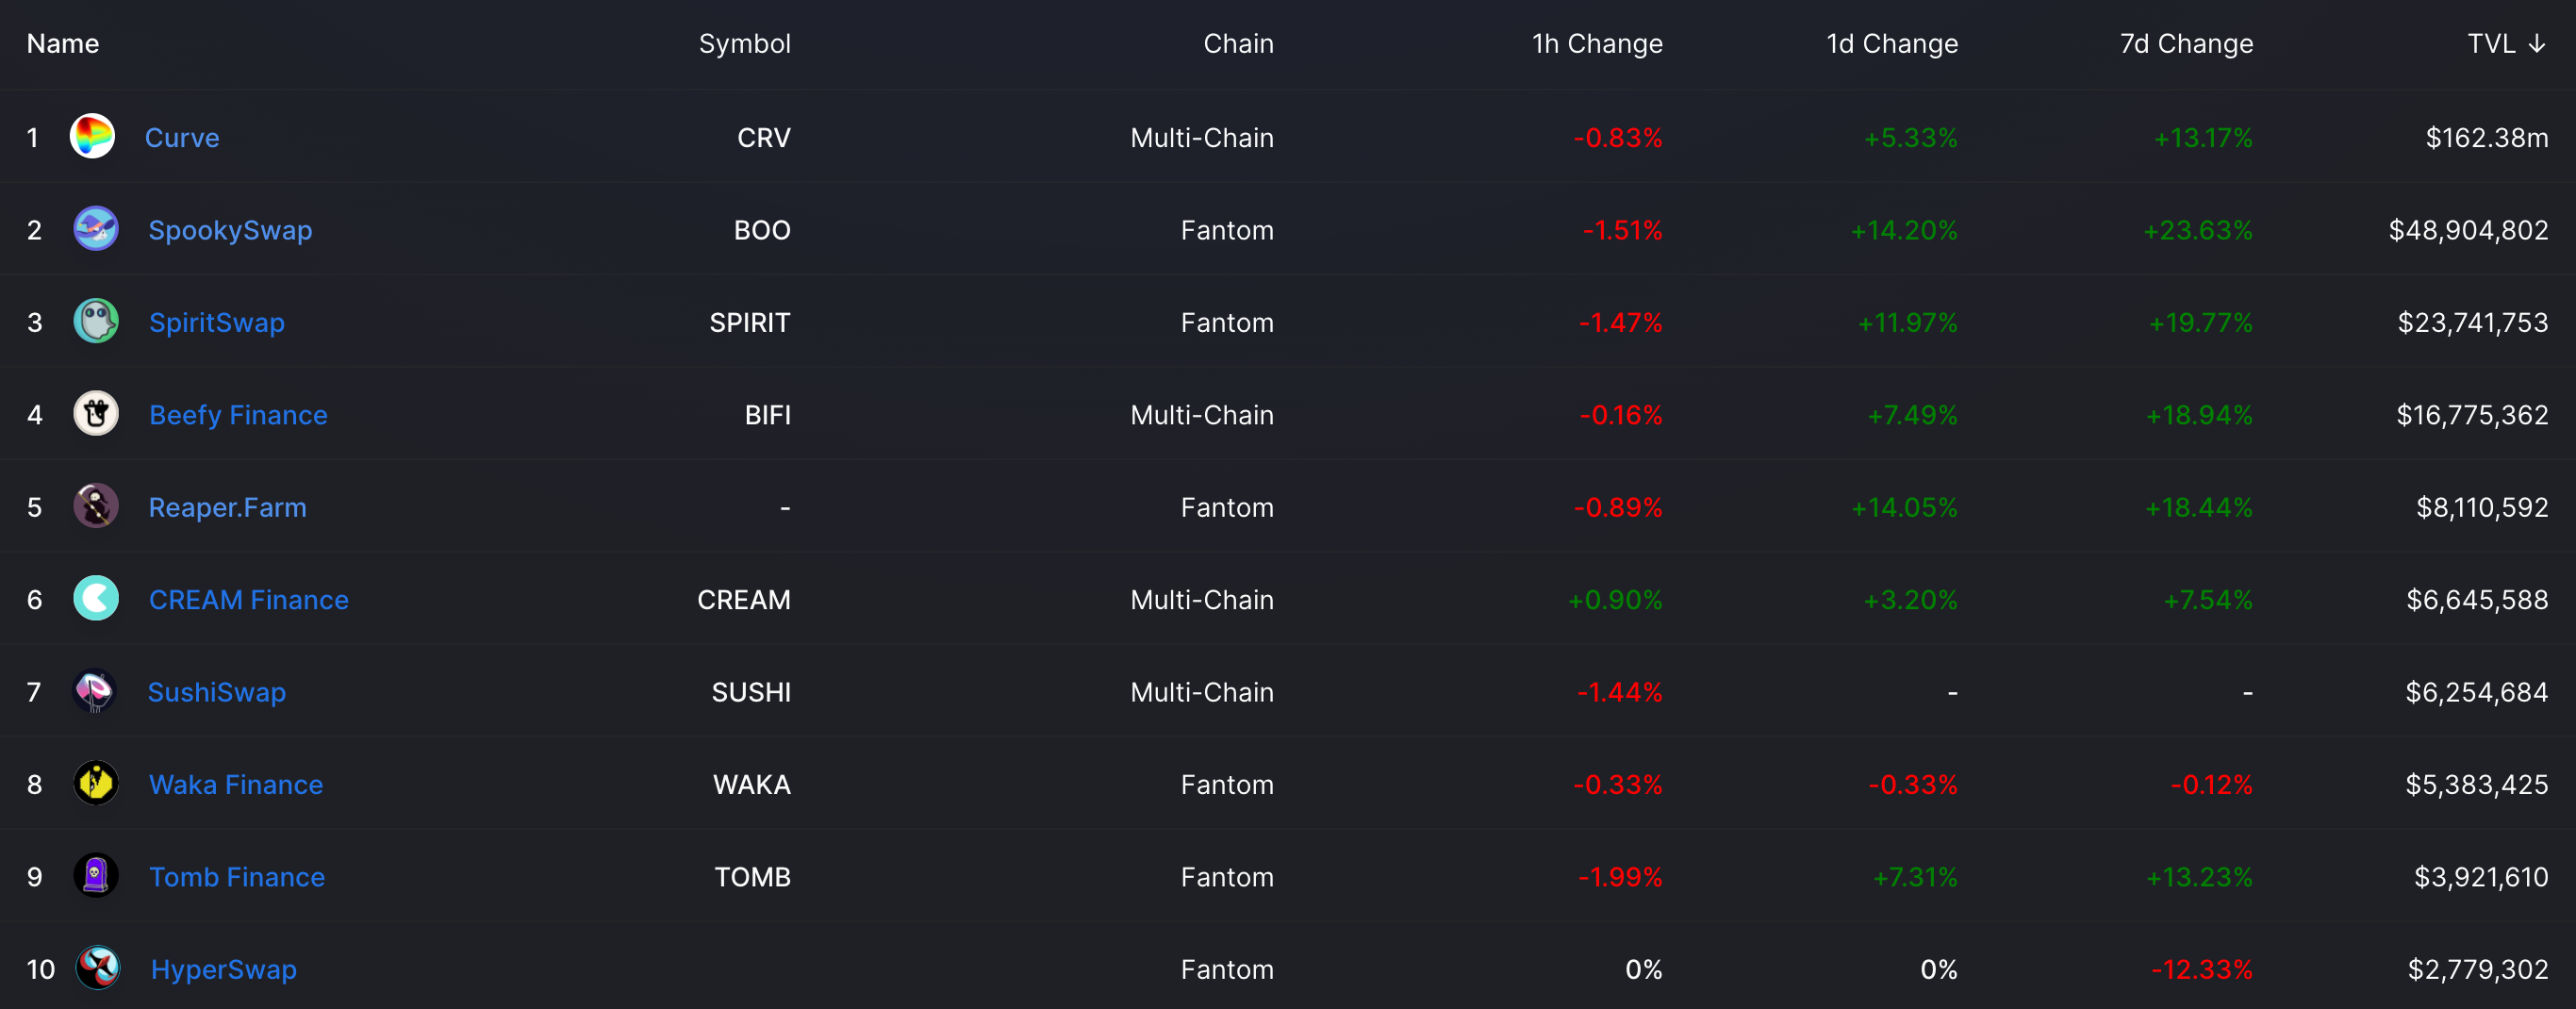Click the Reaper.Farm logo icon
Image resolution: width=2576 pixels, height=1009 pixels.
96,506
